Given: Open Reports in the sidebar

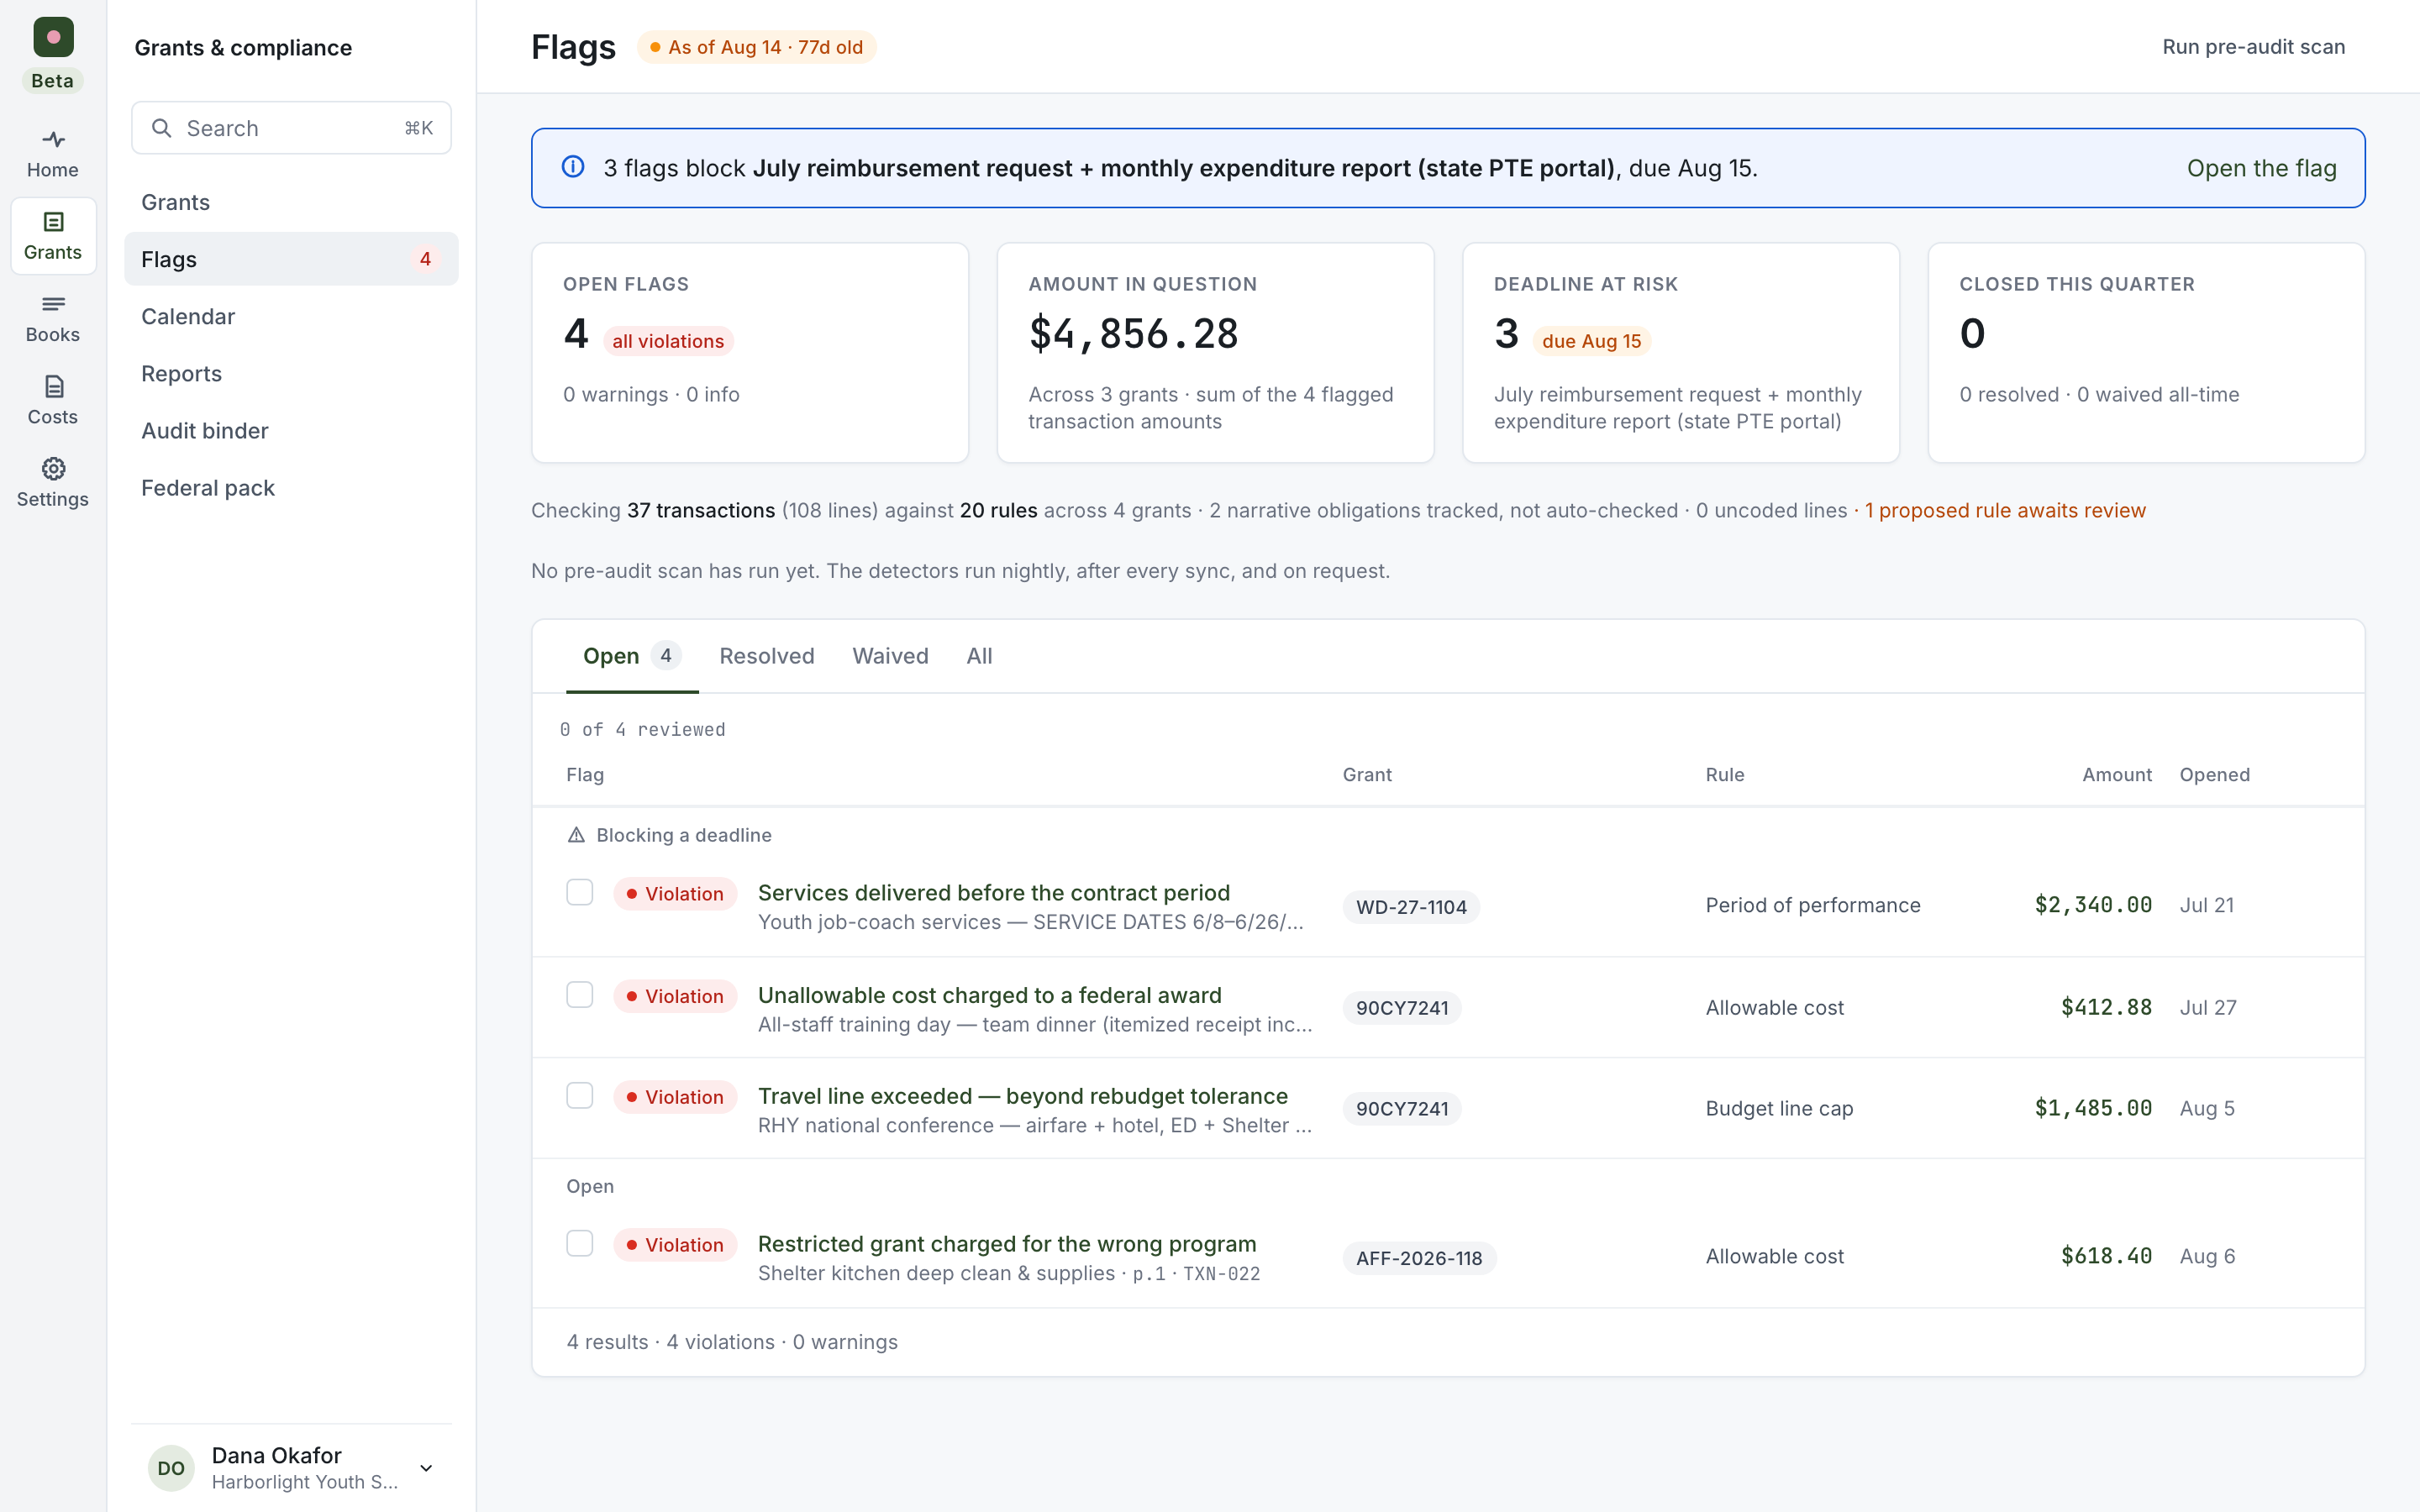Looking at the screenshot, I should coord(291,373).
